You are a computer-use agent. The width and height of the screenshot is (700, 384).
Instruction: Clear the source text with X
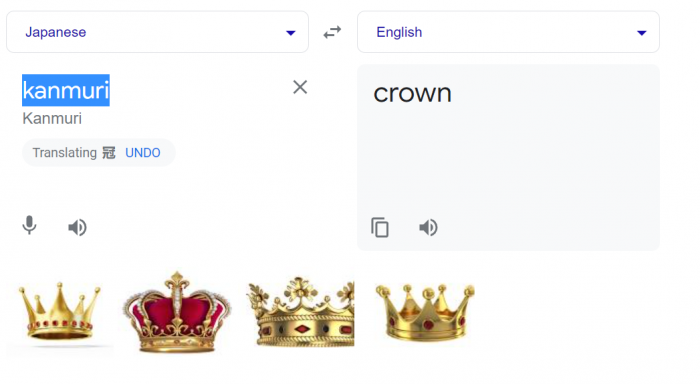[300, 87]
